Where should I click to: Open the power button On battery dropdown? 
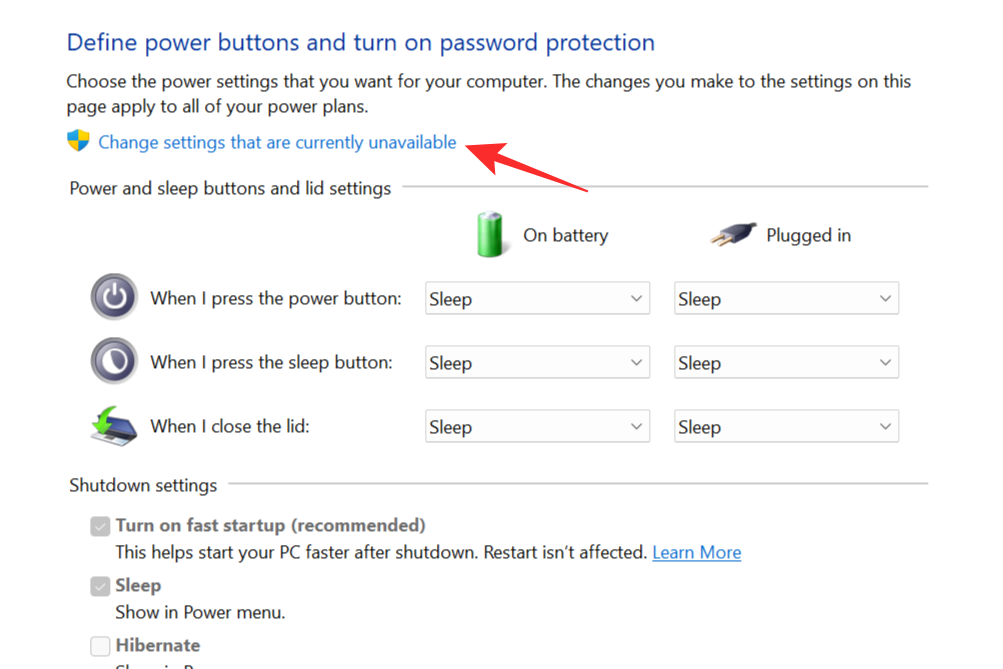pos(537,297)
